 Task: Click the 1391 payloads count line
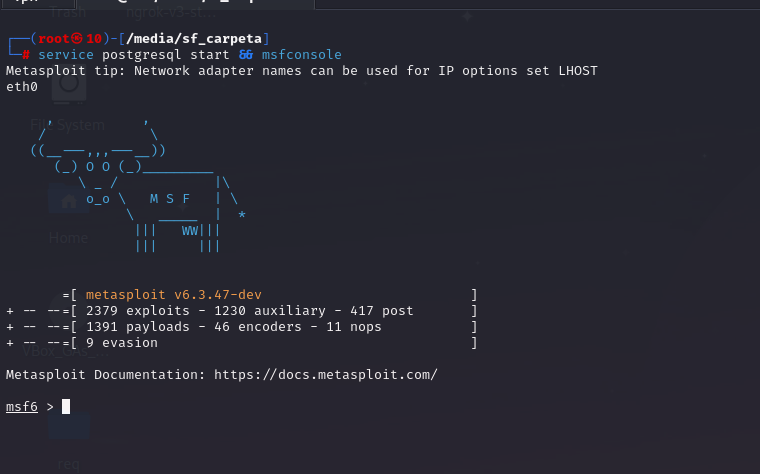[234, 327]
